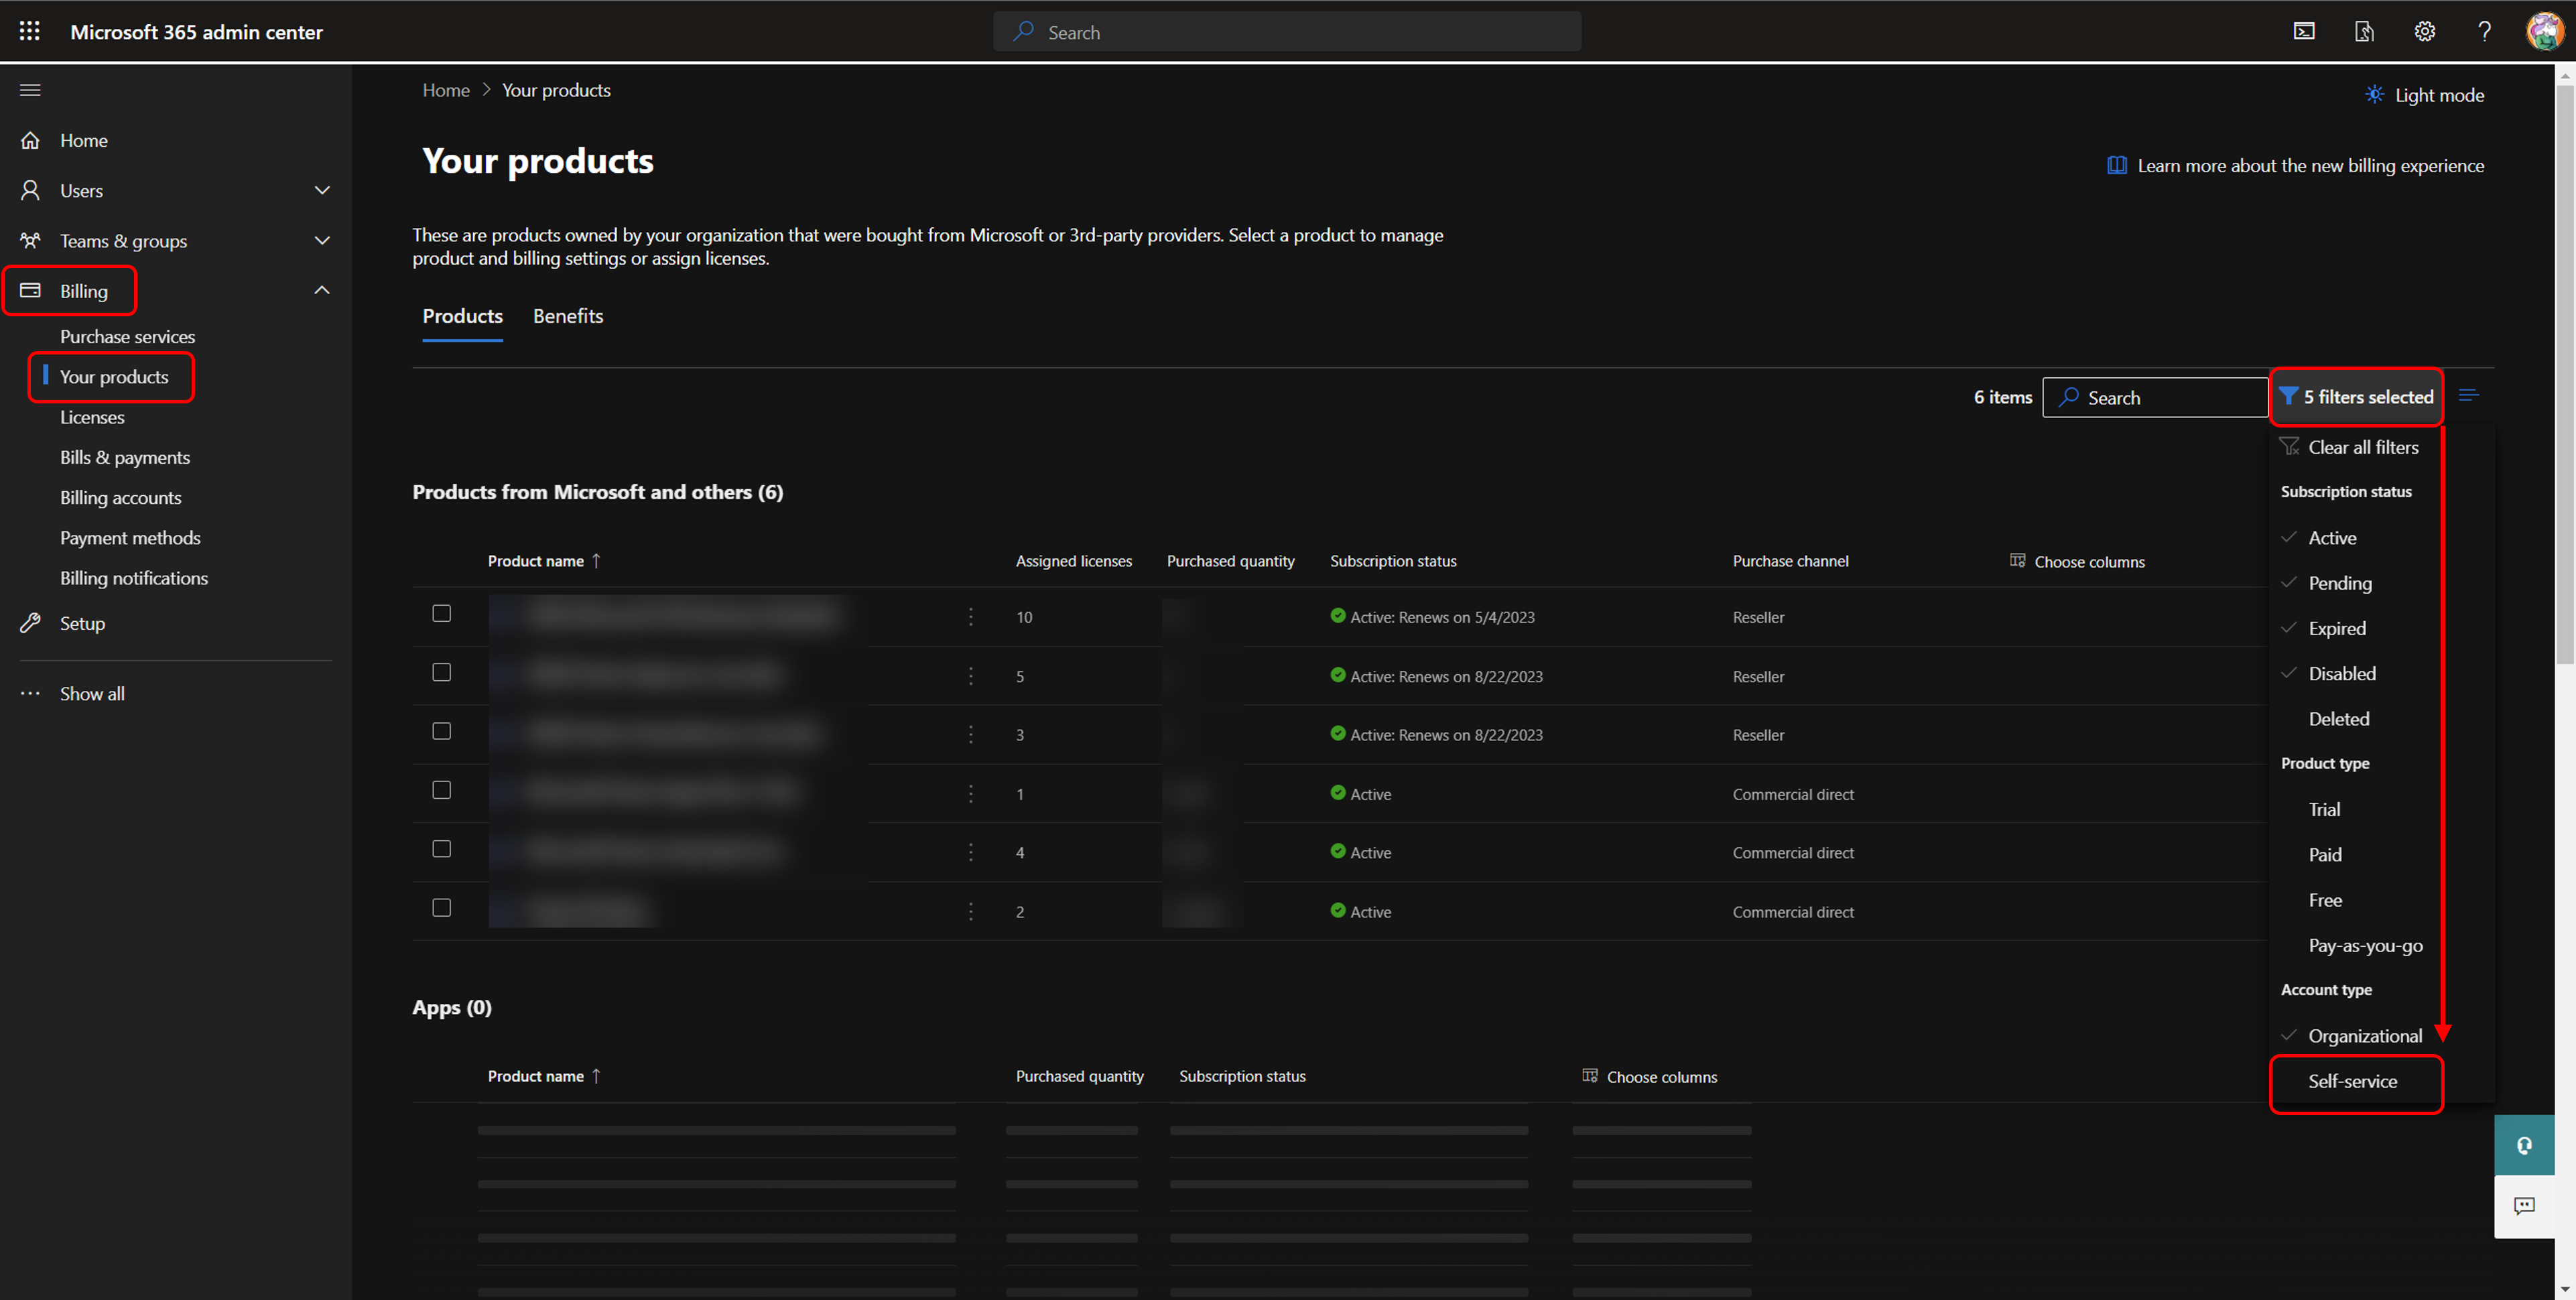This screenshot has height=1300, width=2576.
Task: Open Purchase services in Billing menu
Action: [127, 337]
